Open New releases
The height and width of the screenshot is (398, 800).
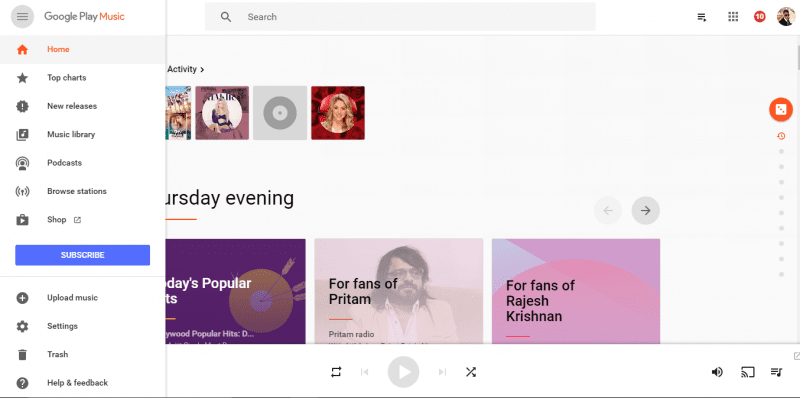[x=83, y=106]
